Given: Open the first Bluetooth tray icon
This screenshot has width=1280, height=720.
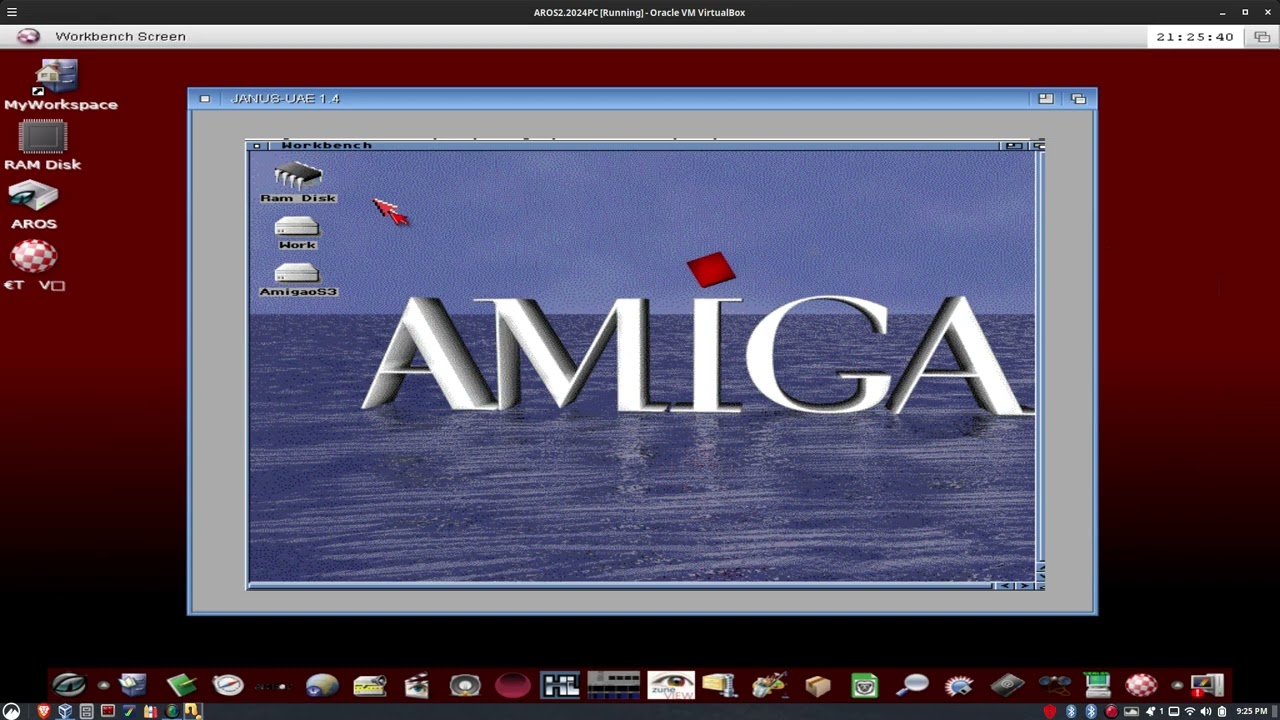Looking at the screenshot, I should click(1070, 711).
